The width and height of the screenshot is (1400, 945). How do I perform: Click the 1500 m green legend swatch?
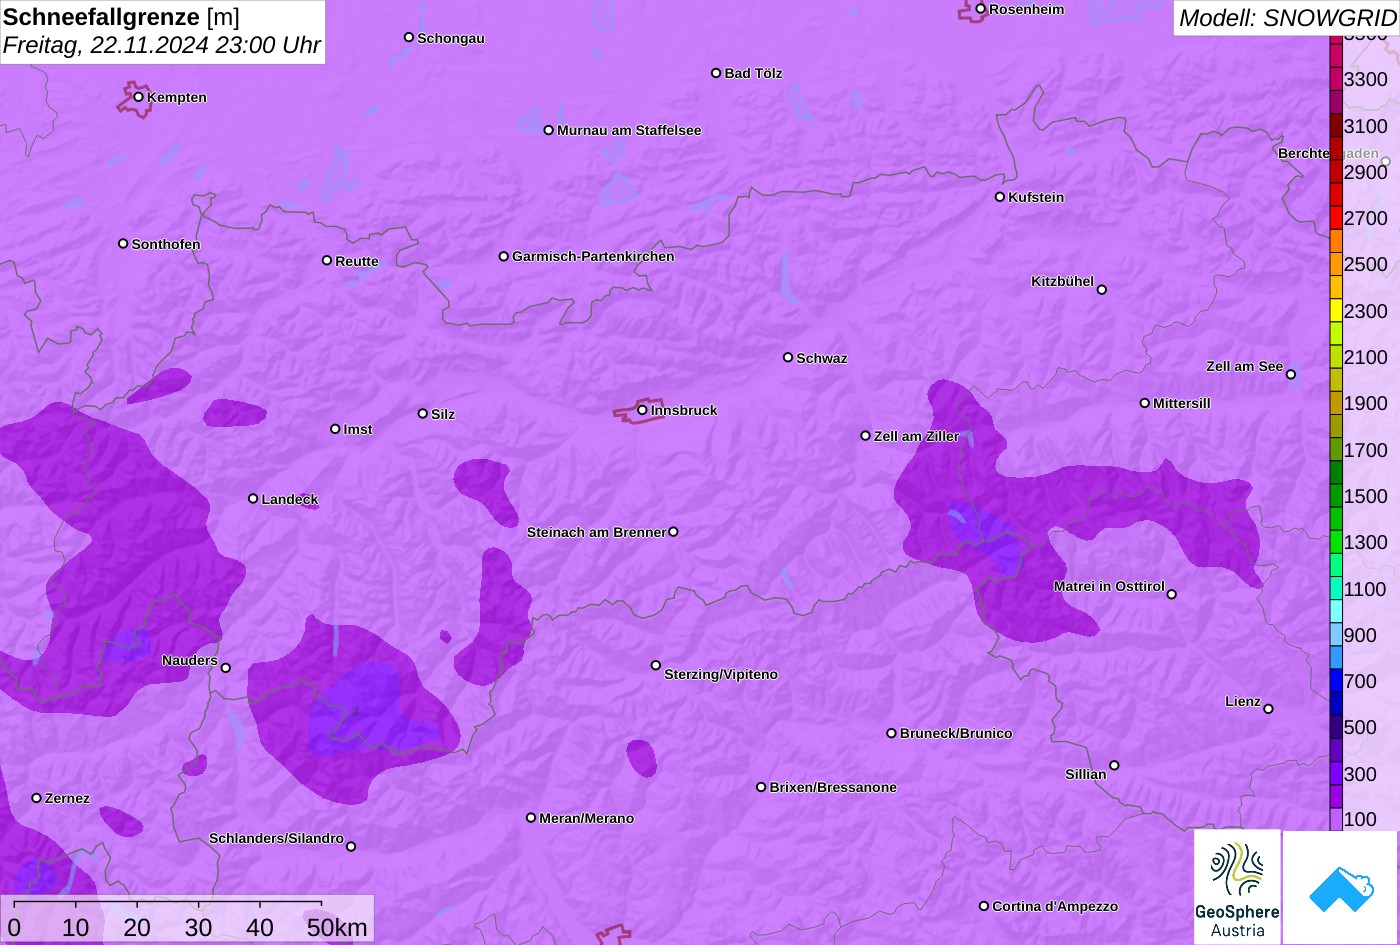click(1336, 496)
